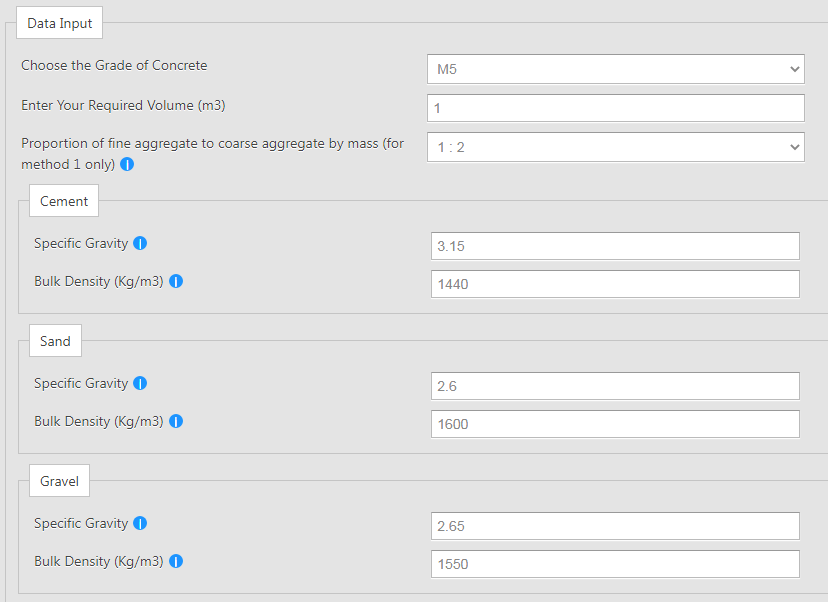Screen dimensions: 828x602
Task: Select the Cement Specific Gravity value 3.15
Action: pyautogui.click(x=614, y=245)
